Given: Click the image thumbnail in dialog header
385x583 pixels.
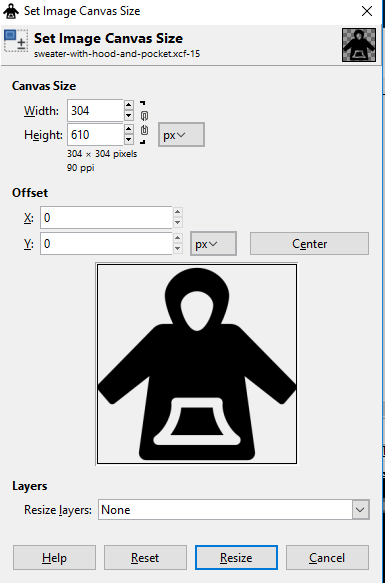Looking at the screenshot, I should (x=359, y=45).
